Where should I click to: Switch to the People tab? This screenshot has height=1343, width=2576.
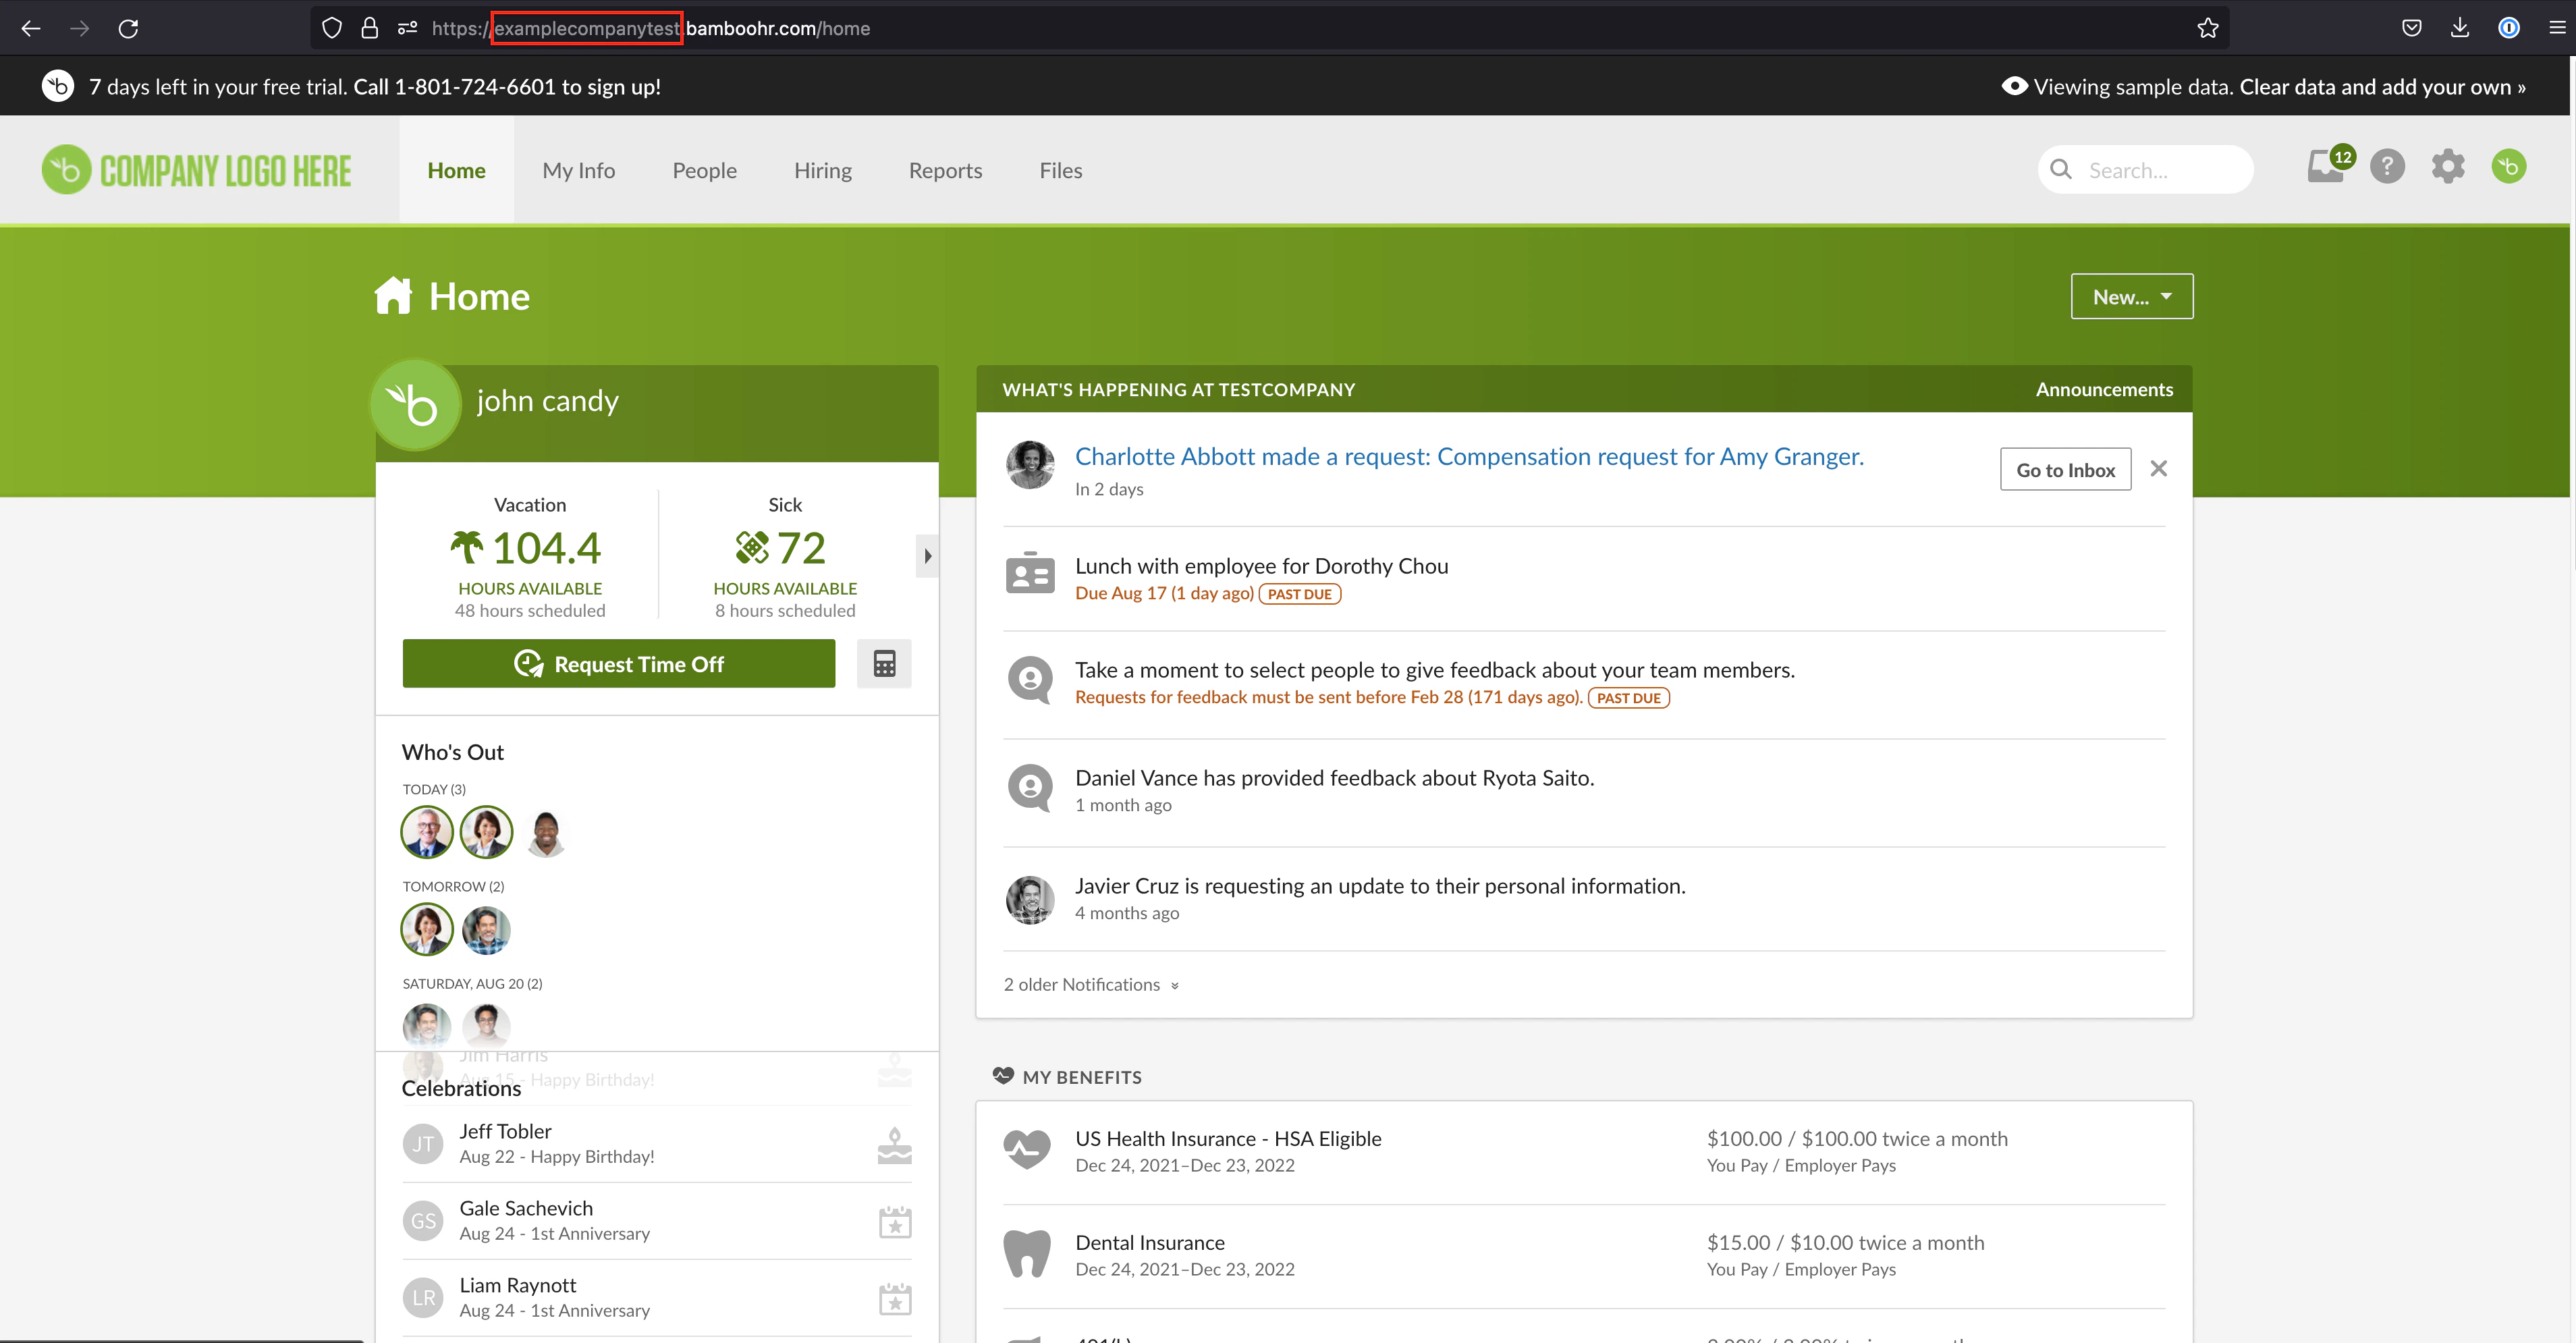(704, 170)
